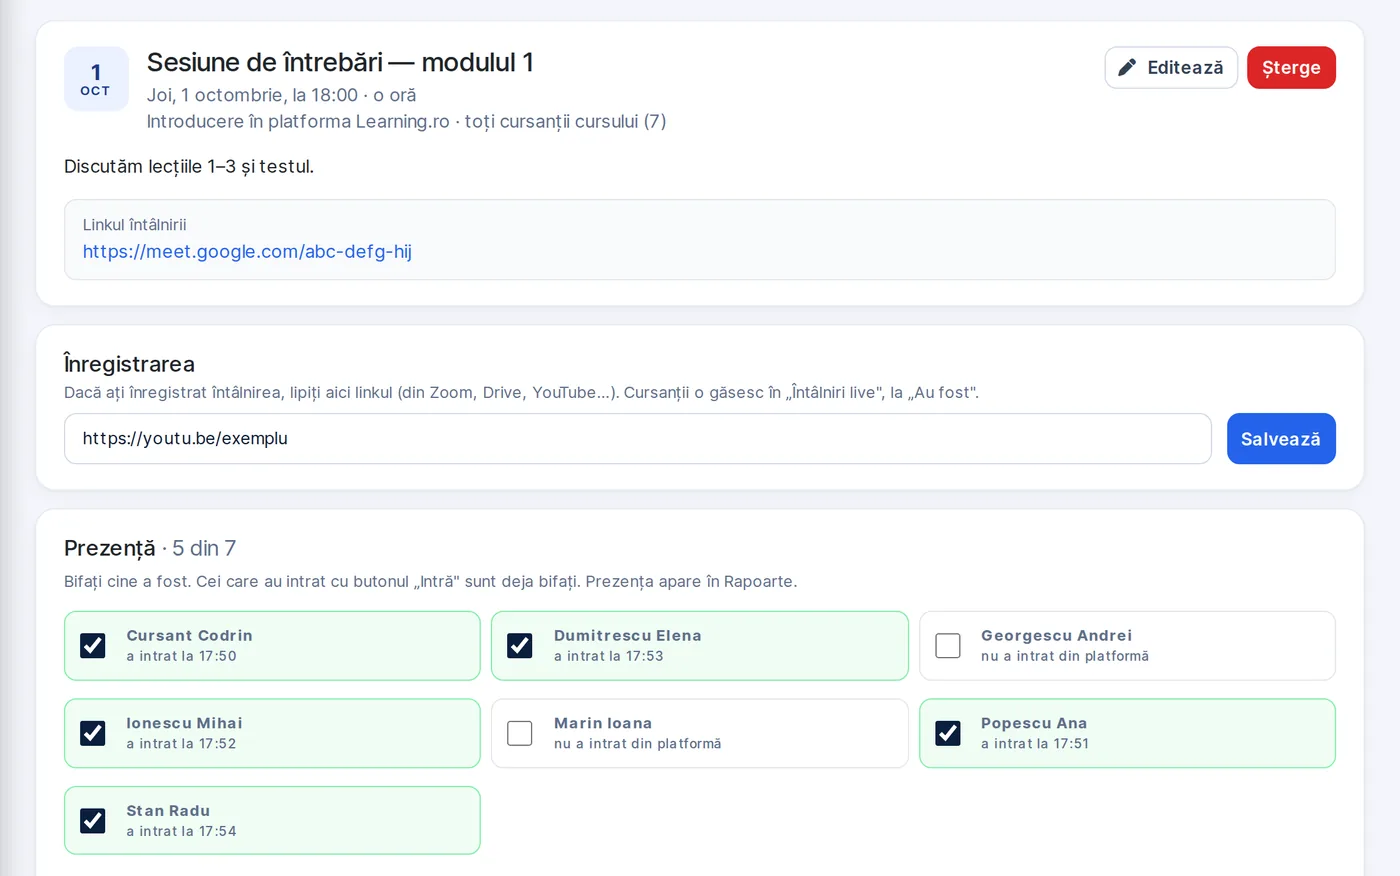Click the name 'Stan Radu'

point(168,811)
